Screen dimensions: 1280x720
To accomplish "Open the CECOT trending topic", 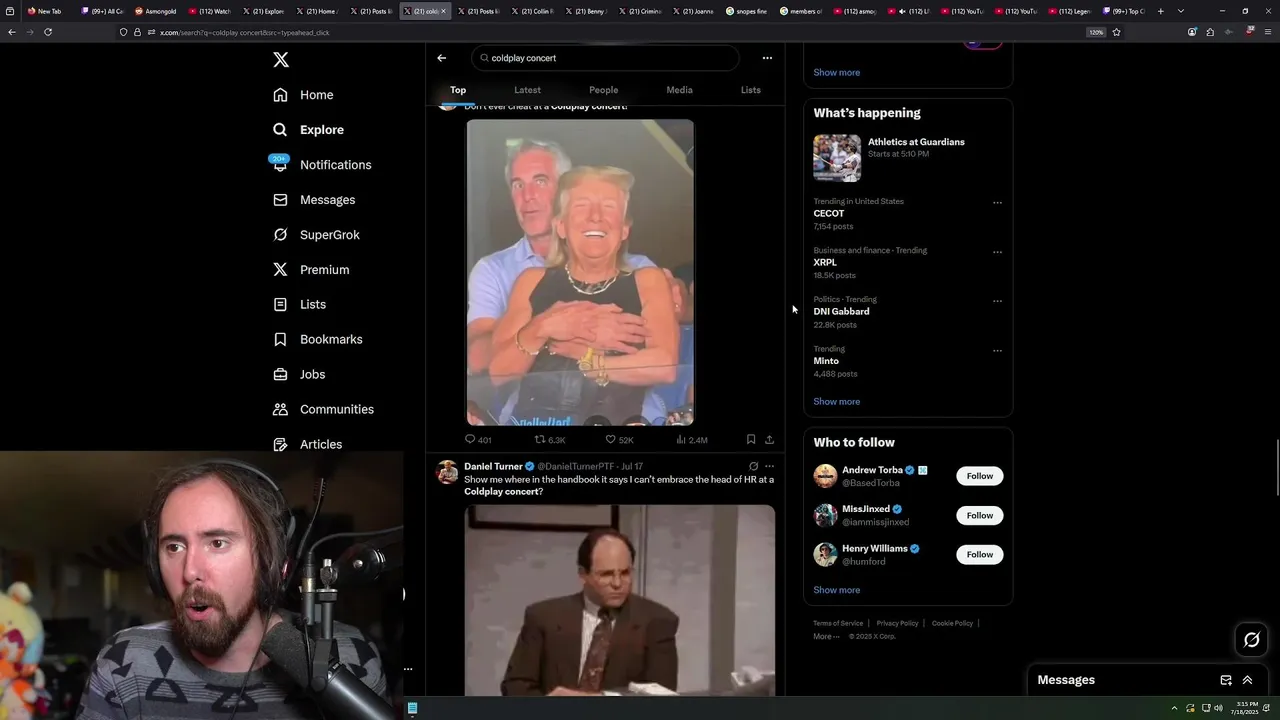I will [x=829, y=214].
